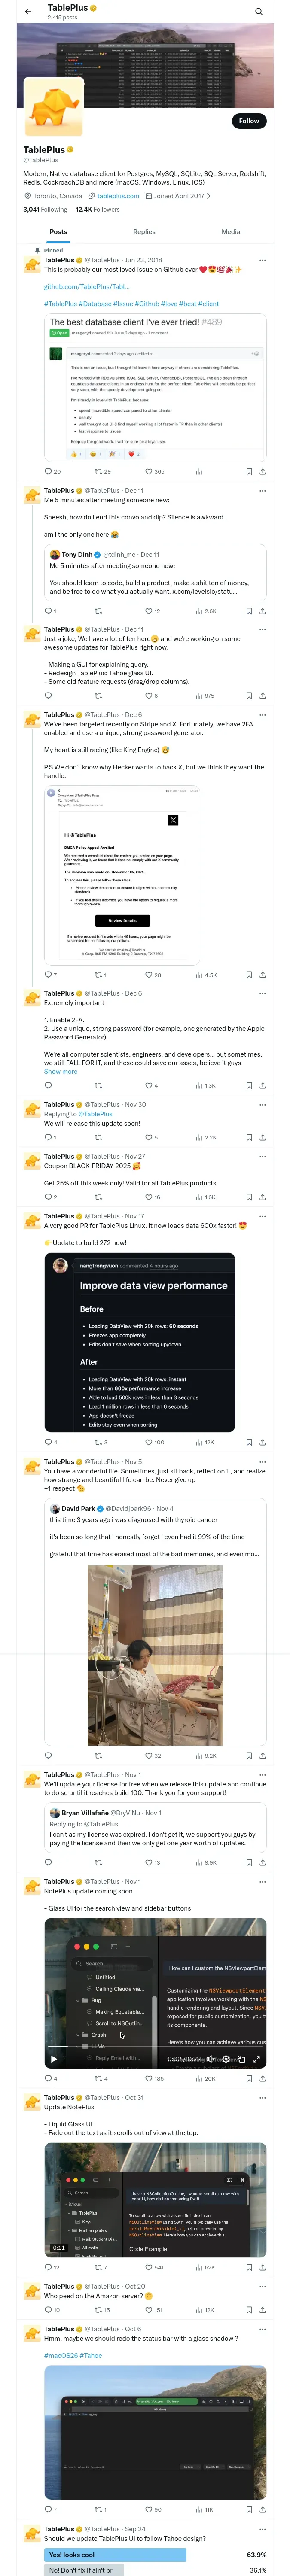Viewport: 290px width, 2576px height.
Task: Repost the Oct 31 Update NotePlus post
Action: coord(98,2267)
